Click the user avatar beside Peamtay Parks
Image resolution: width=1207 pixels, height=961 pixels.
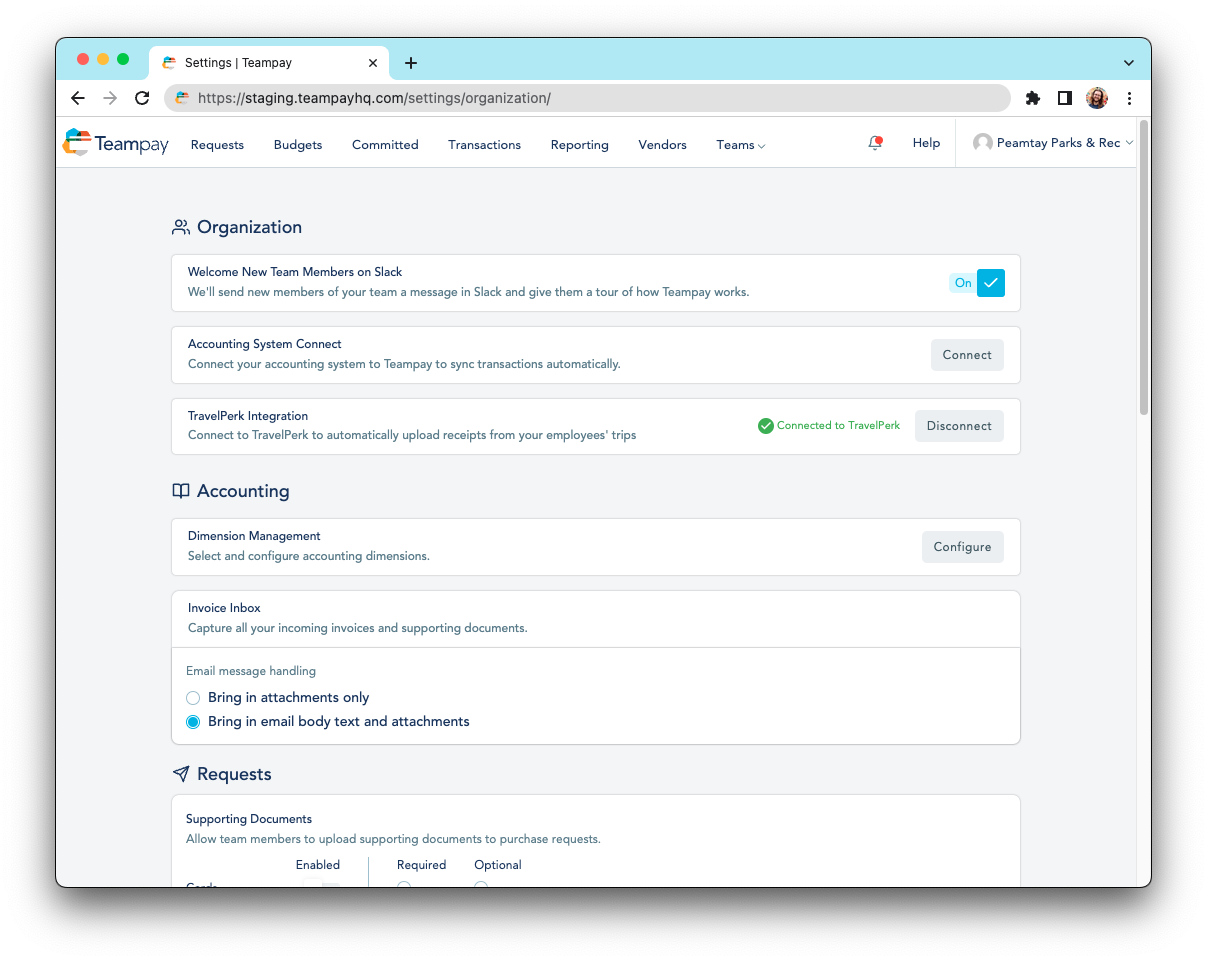[x=983, y=143]
